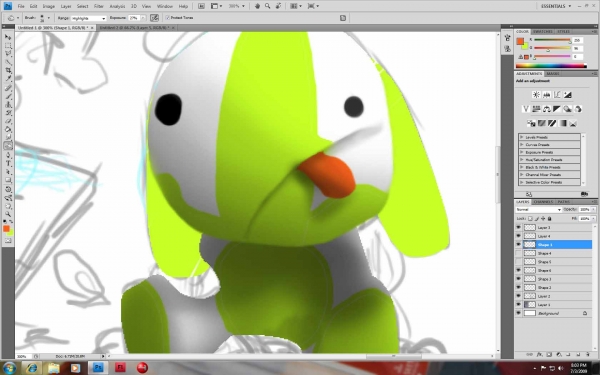This screenshot has height=375, width=600.
Task: Add an Exposure adjustment
Action: point(568,95)
